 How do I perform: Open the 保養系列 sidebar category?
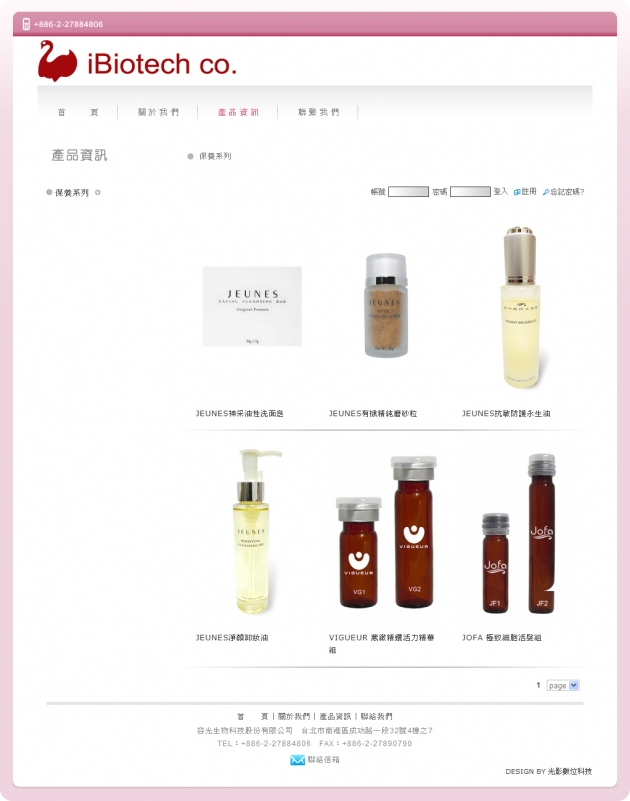click(72, 193)
